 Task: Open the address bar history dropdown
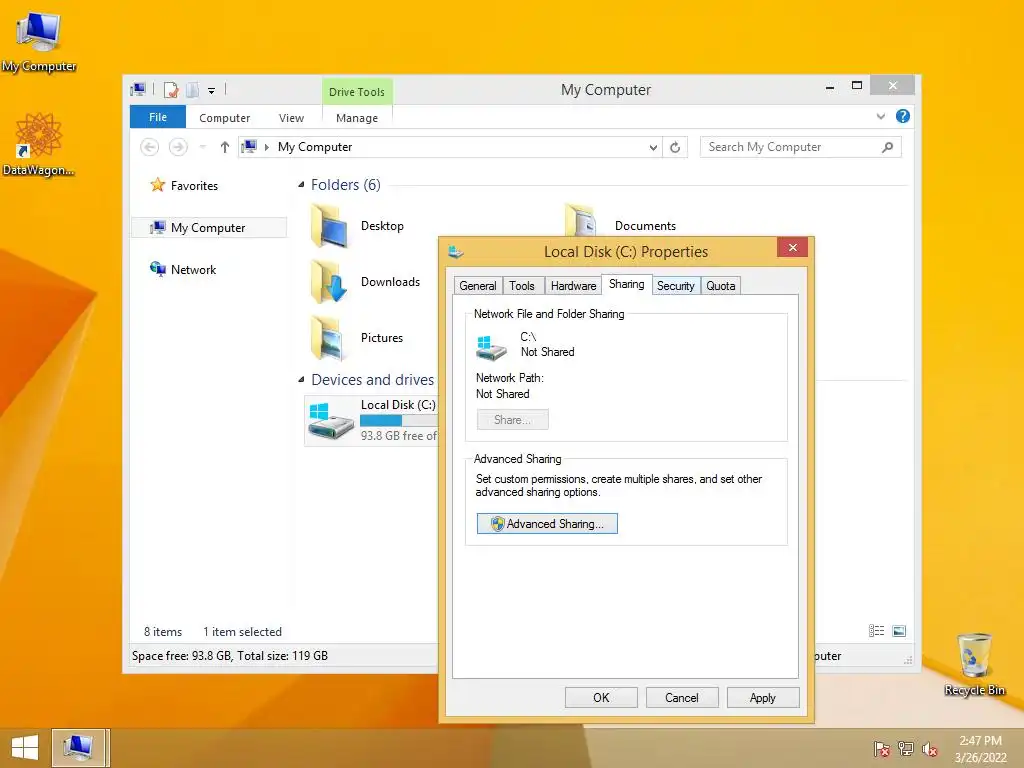coord(653,148)
